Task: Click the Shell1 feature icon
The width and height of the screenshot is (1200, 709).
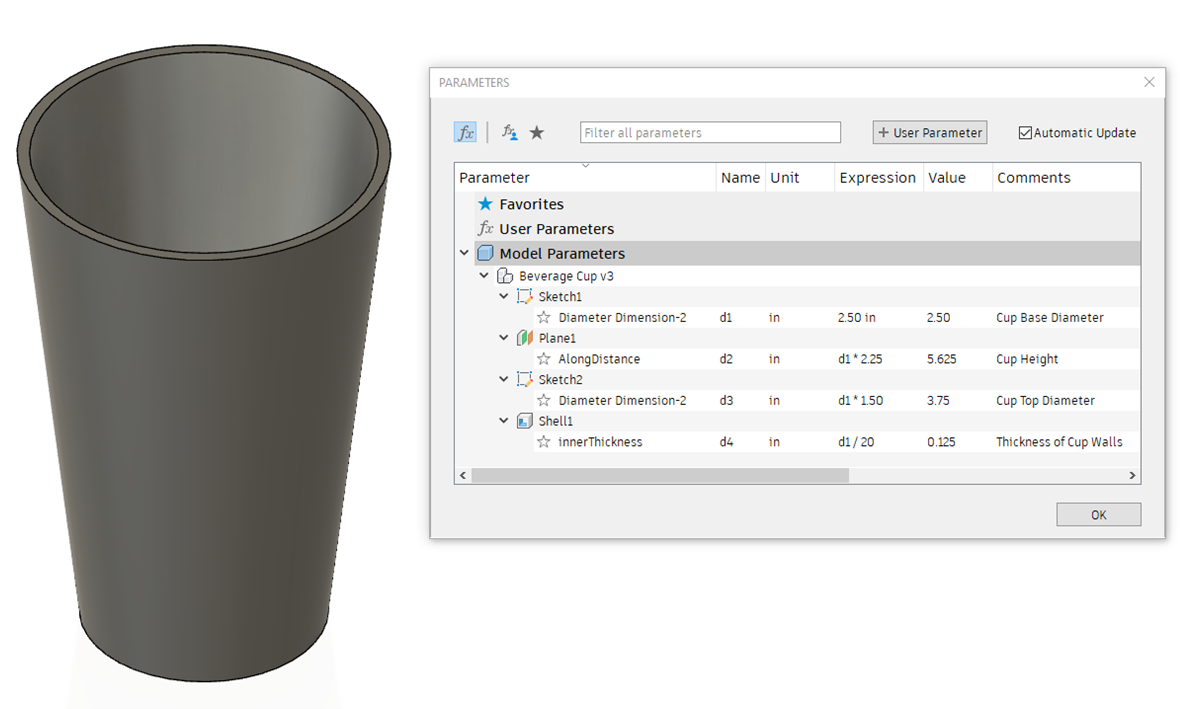Action: pyautogui.click(x=524, y=421)
